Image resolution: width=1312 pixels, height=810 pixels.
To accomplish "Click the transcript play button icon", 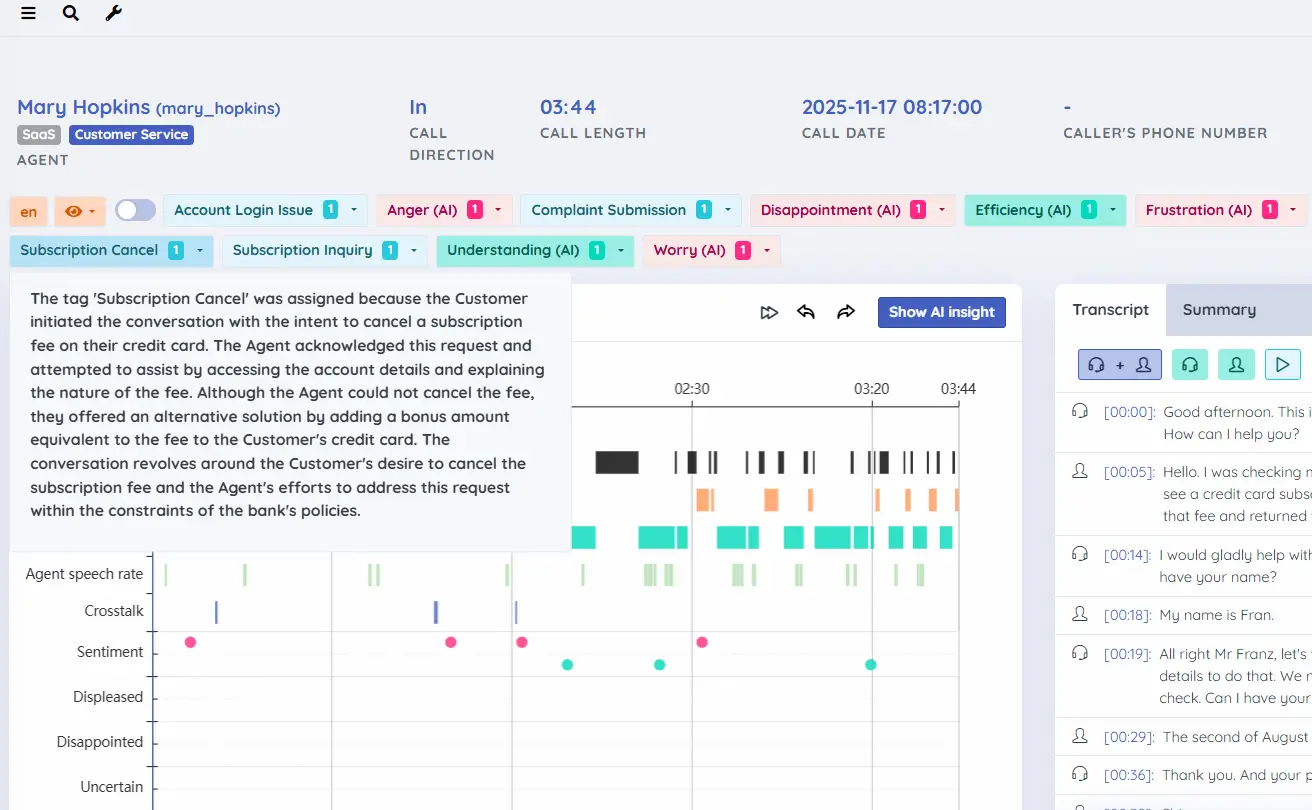I will [x=1283, y=365].
